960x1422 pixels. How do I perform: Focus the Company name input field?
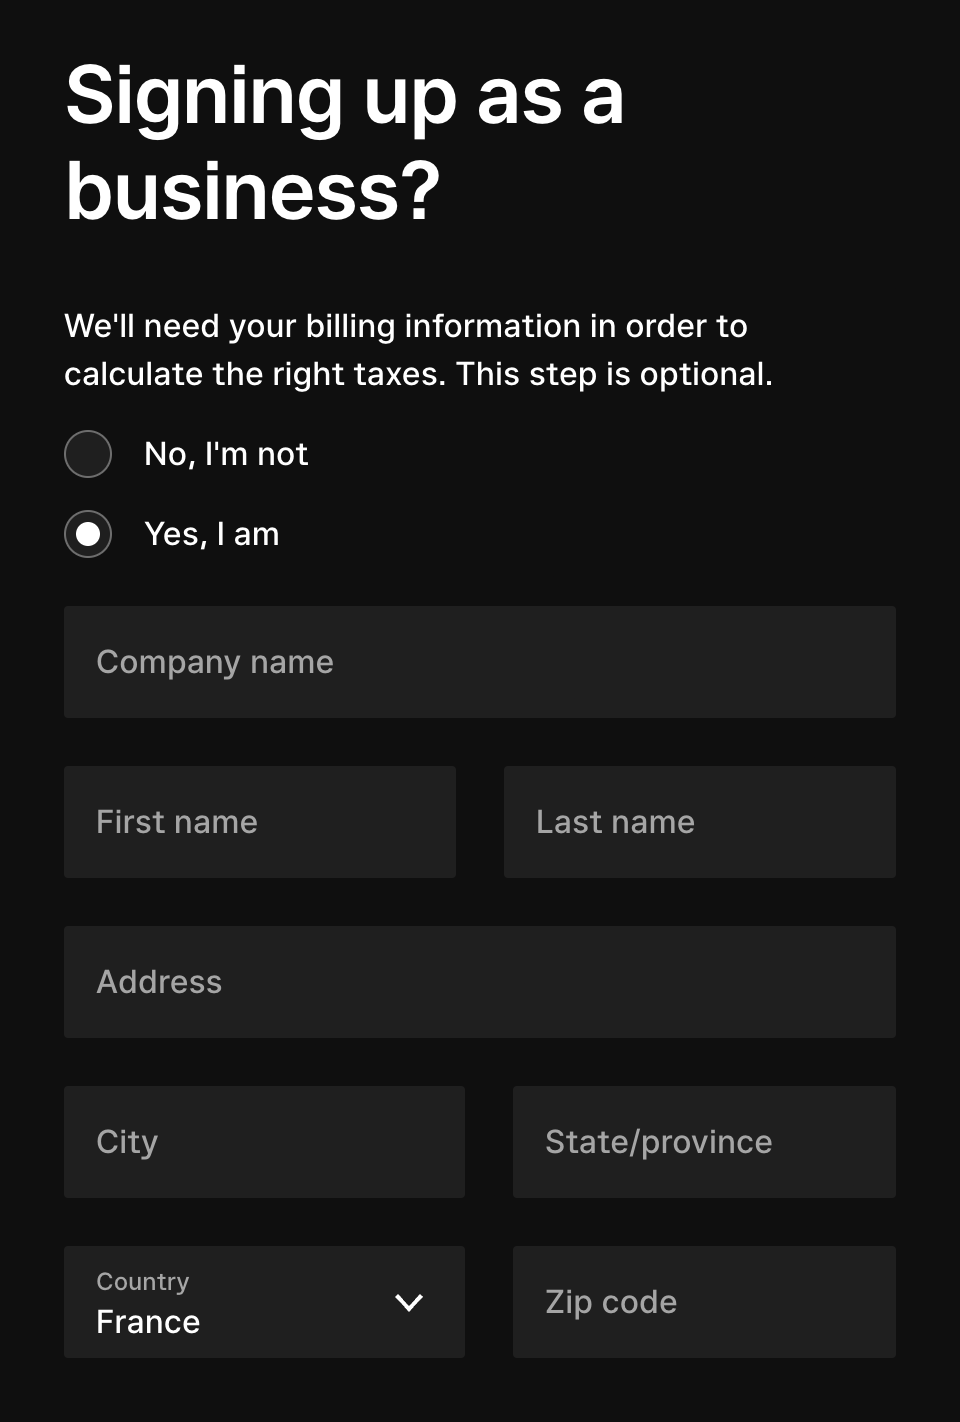[x=480, y=662]
